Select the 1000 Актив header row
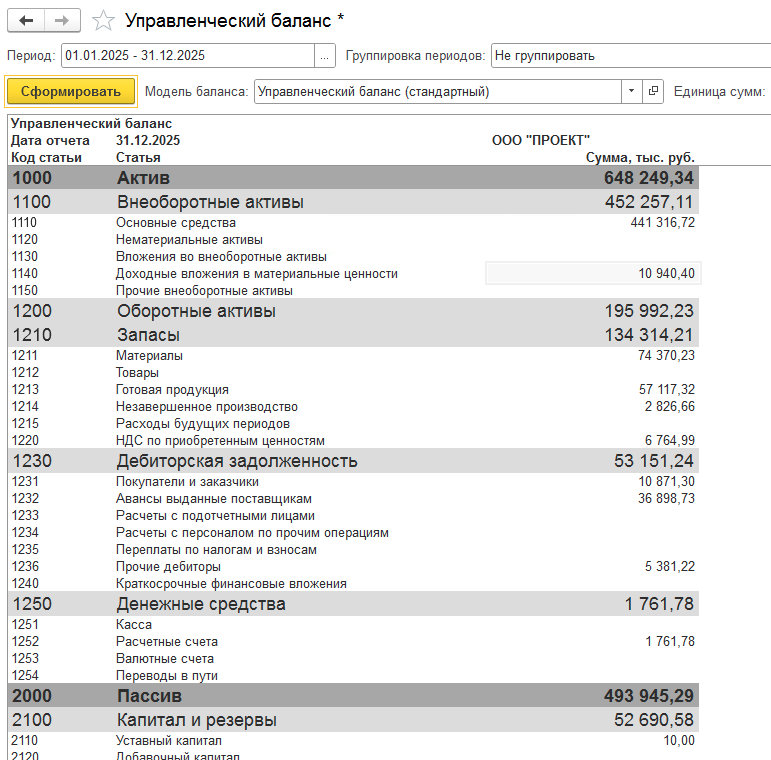Viewport: 771px width, 760px height. click(353, 177)
